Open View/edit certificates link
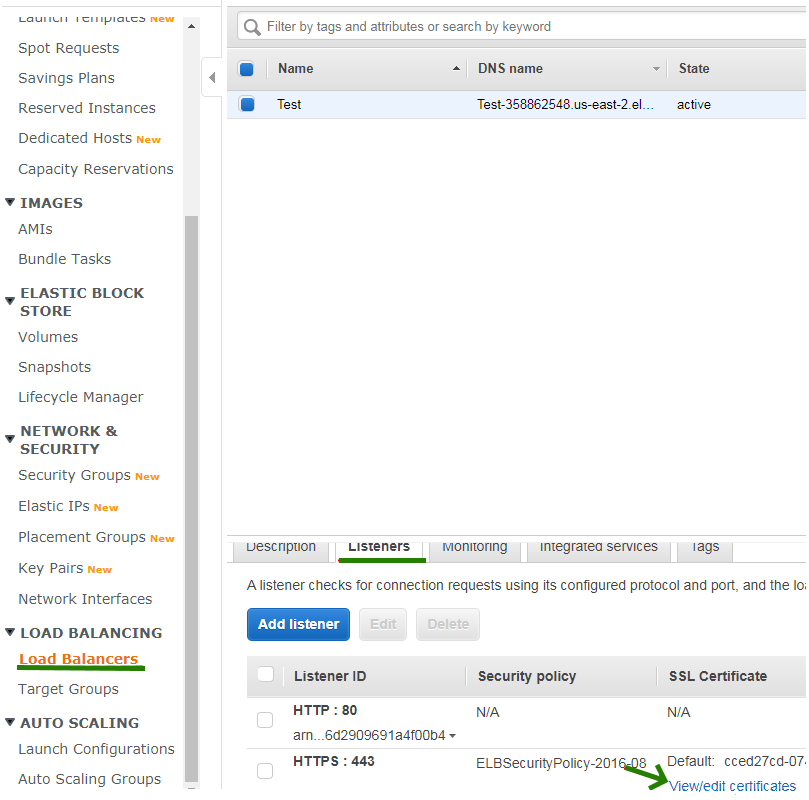 tap(732, 786)
